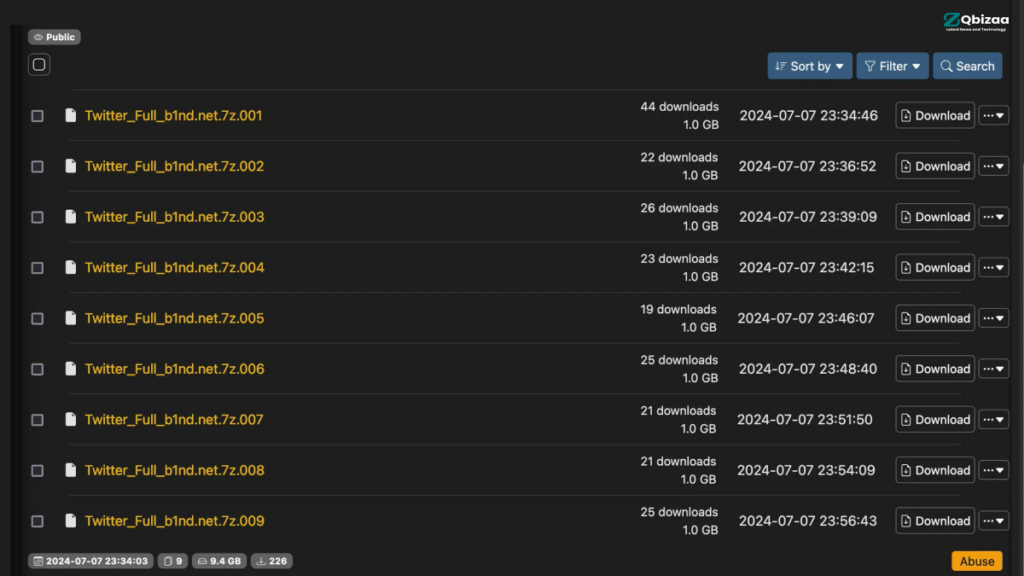Open more options menu for 7z.008 file
Viewport: 1024px width, 576px height.
pyautogui.click(x=993, y=470)
